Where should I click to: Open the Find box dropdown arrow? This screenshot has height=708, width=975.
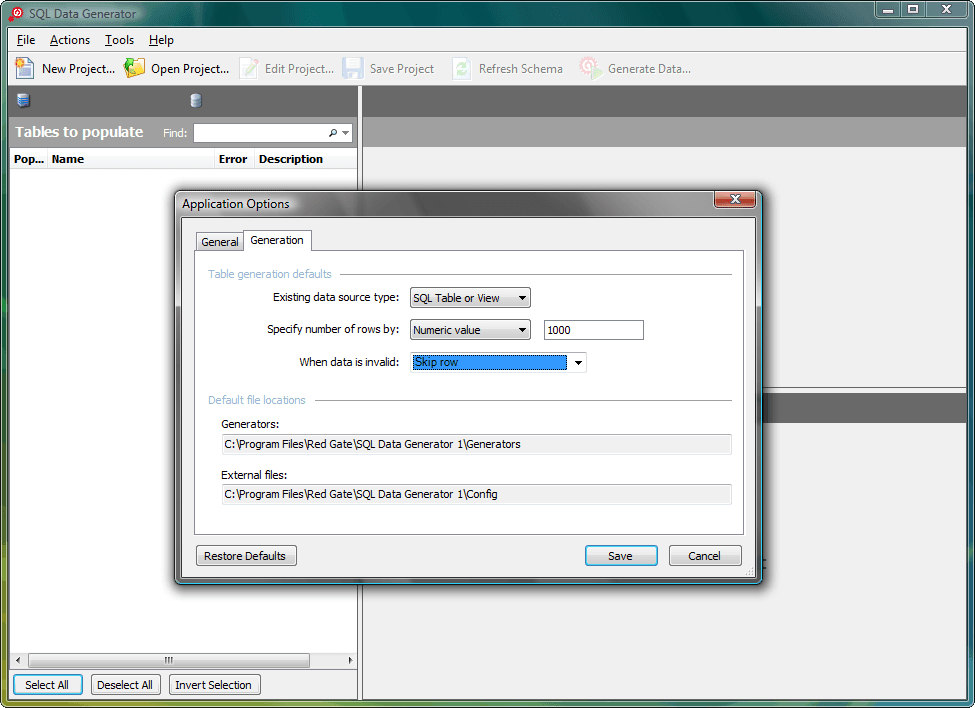click(x=345, y=133)
